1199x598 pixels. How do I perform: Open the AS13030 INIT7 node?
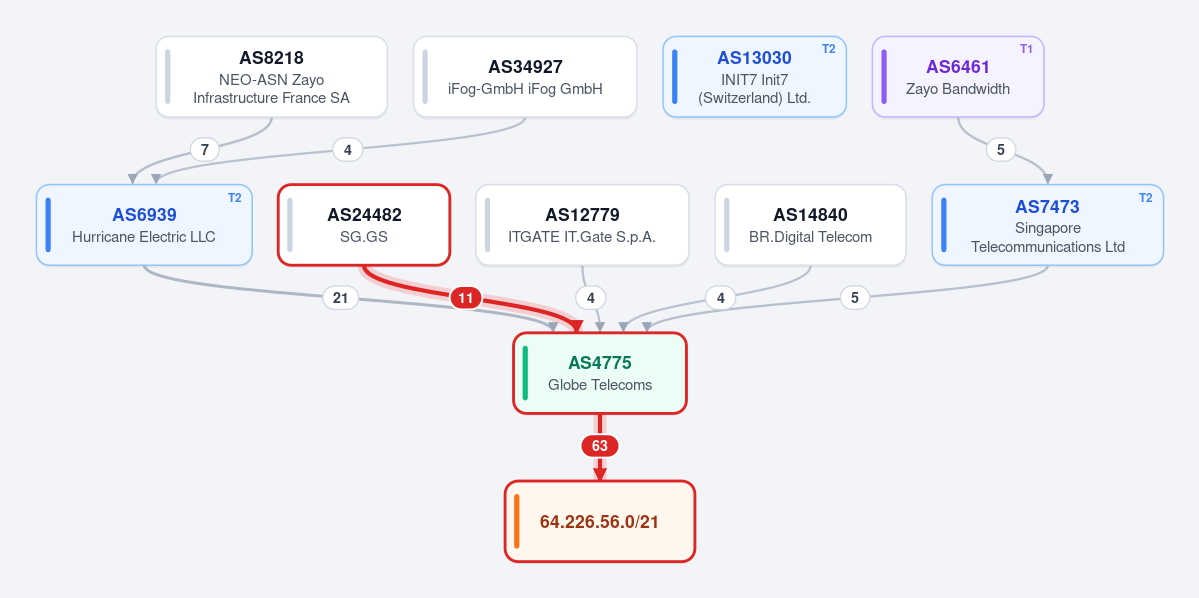(x=755, y=76)
